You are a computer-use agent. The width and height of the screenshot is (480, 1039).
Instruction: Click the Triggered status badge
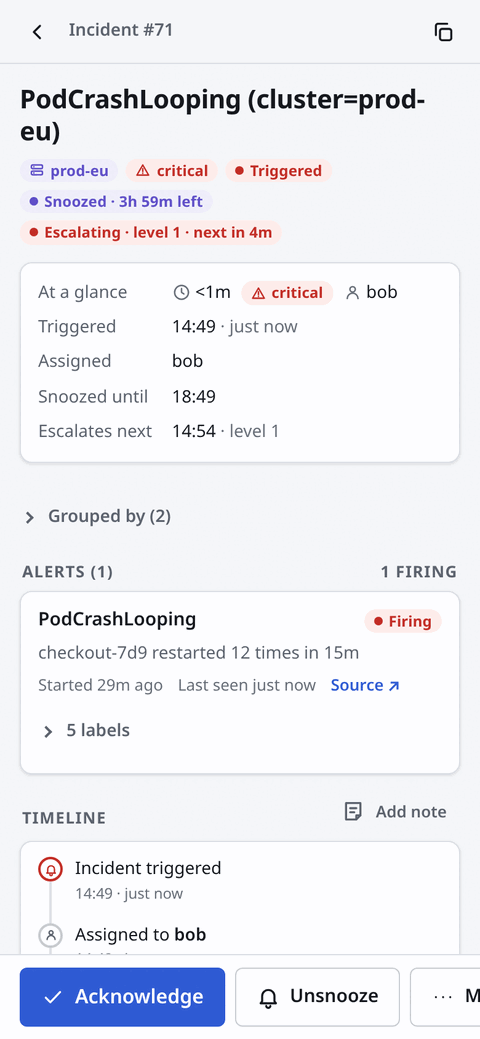pyautogui.click(x=278, y=171)
